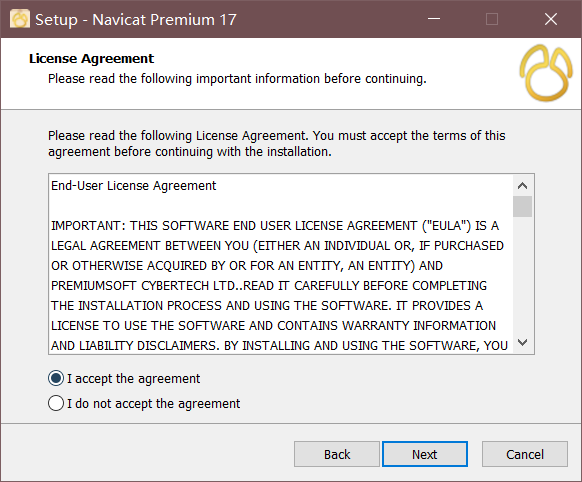Continue with the Next button
The image size is (582, 482).
coord(425,454)
